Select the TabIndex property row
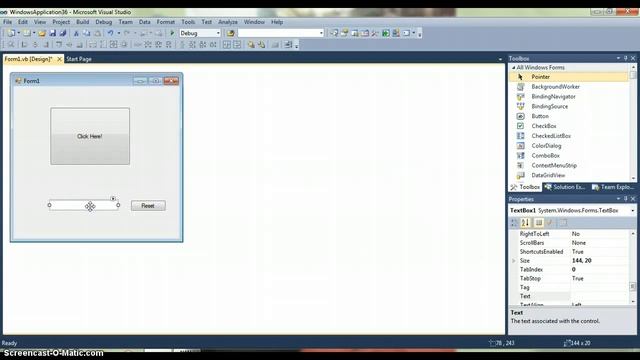 (x=569, y=269)
